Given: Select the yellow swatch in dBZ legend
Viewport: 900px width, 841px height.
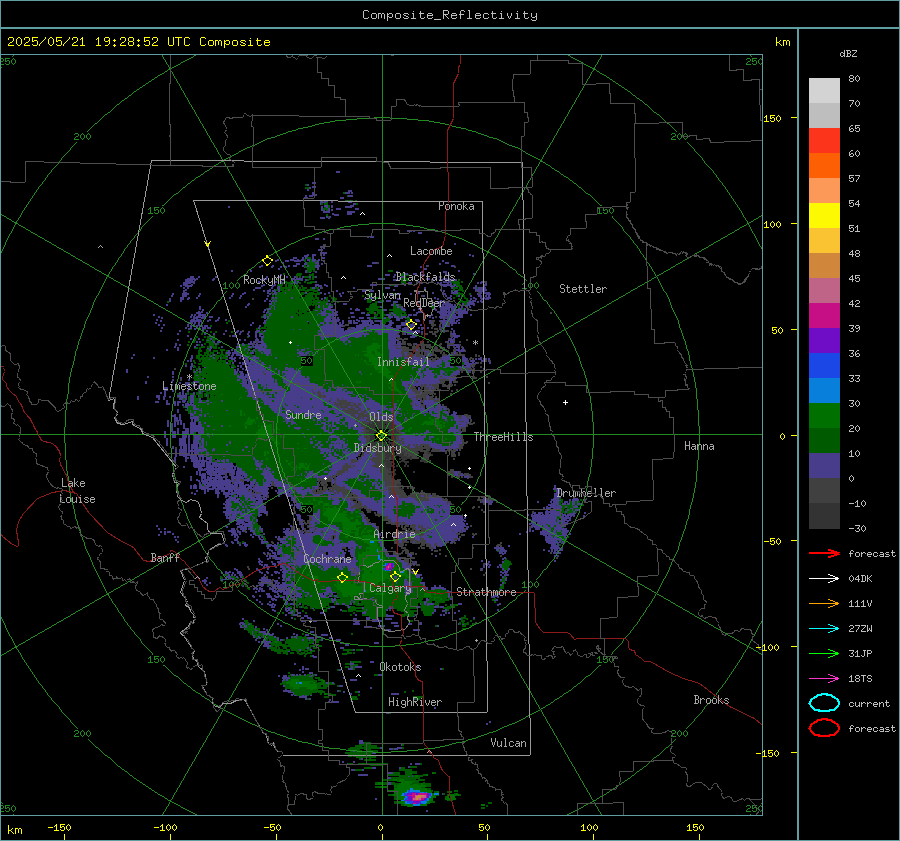Looking at the screenshot, I should (x=824, y=216).
